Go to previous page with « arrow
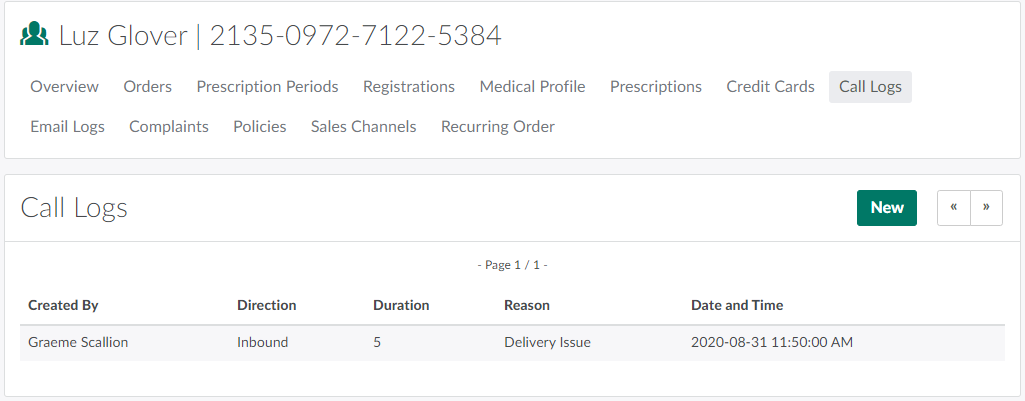The height and width of the screenshot is (401, 1025). pyautogui.click(x=954, y=208)
